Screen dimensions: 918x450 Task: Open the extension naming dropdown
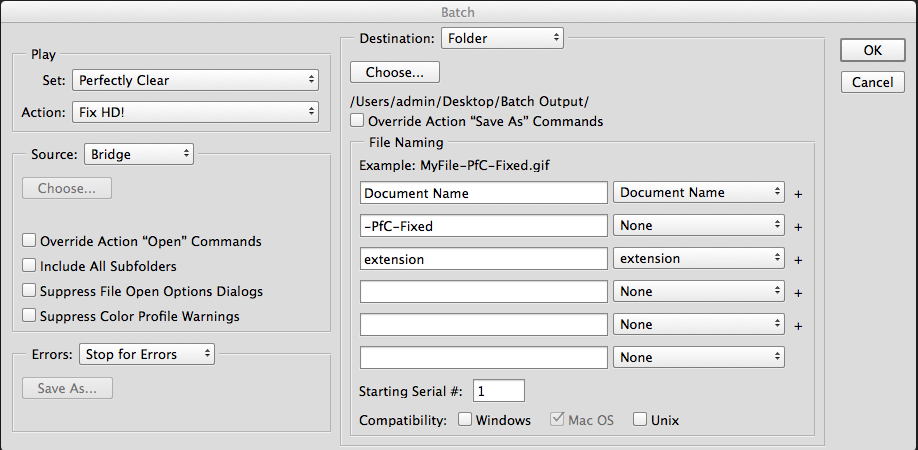pos(699,259)
